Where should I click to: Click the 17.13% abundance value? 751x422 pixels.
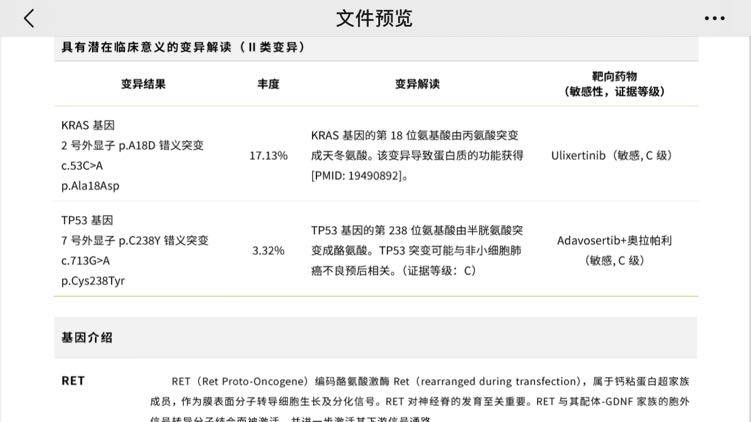268,156
